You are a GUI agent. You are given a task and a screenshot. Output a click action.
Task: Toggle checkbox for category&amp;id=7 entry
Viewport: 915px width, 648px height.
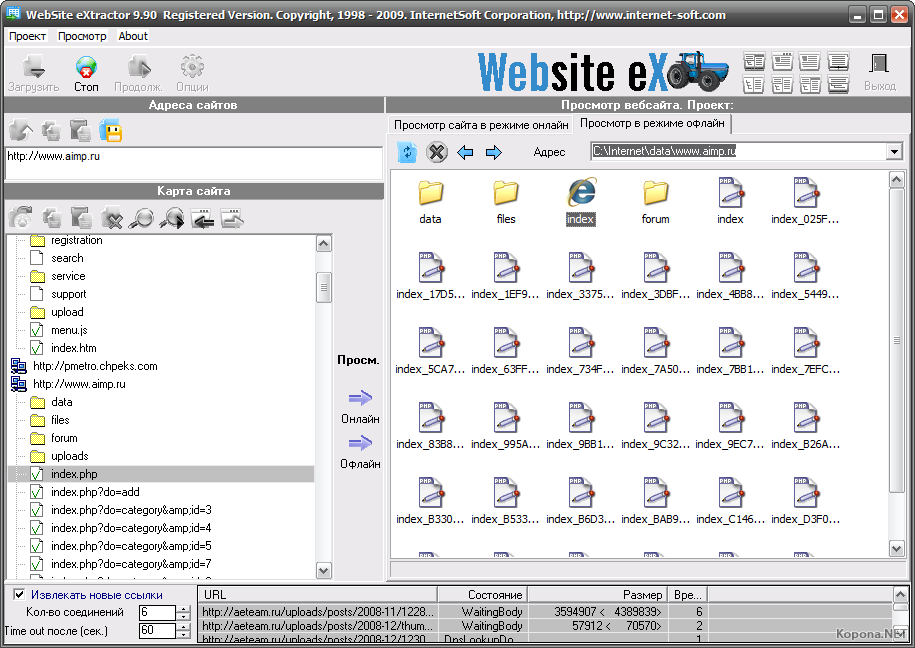[37, 565]
